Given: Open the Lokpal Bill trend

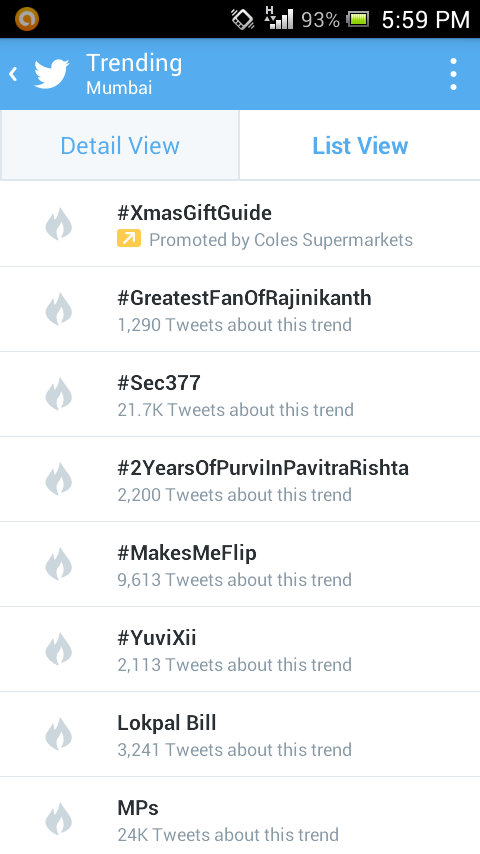Looking at the screenshot, I should click(240, 734).
